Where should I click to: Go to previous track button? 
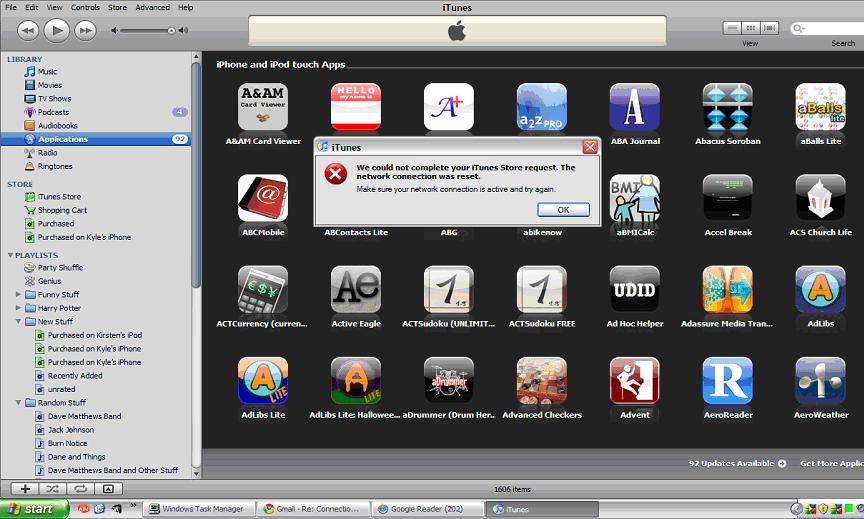tap(28, 31)
